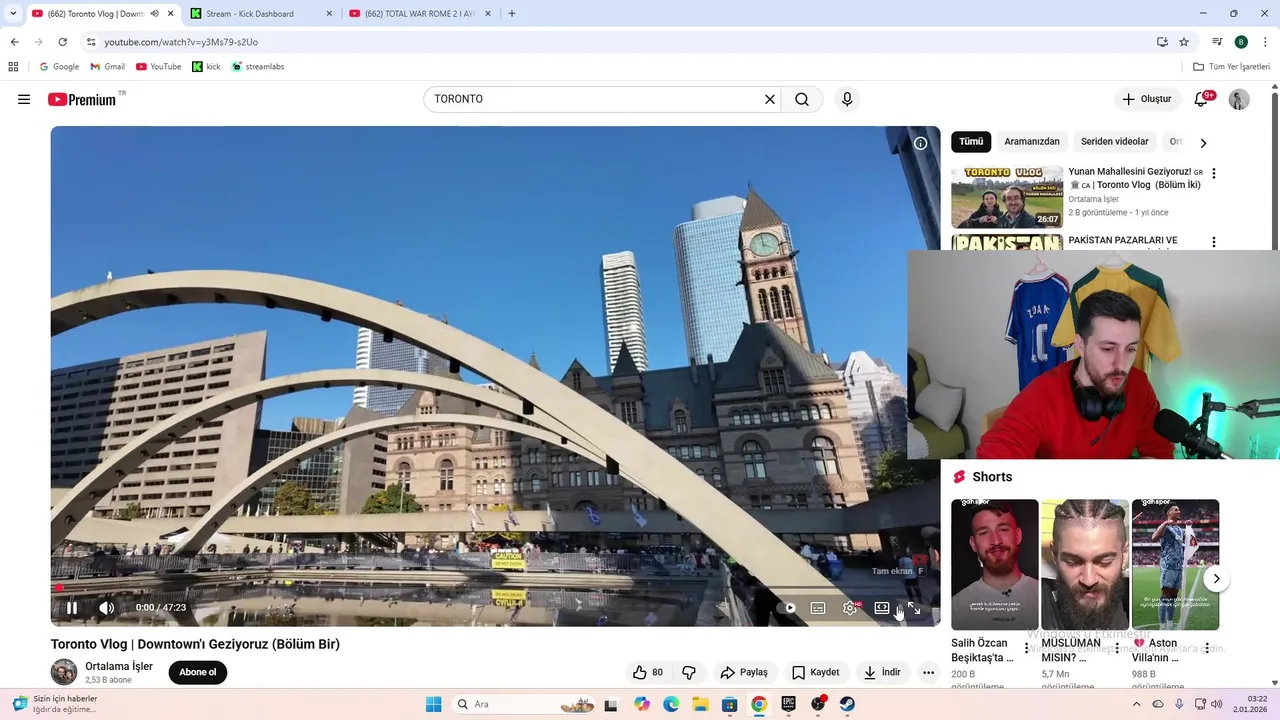Open Chrome media control icon

[x=1217, y=42]
